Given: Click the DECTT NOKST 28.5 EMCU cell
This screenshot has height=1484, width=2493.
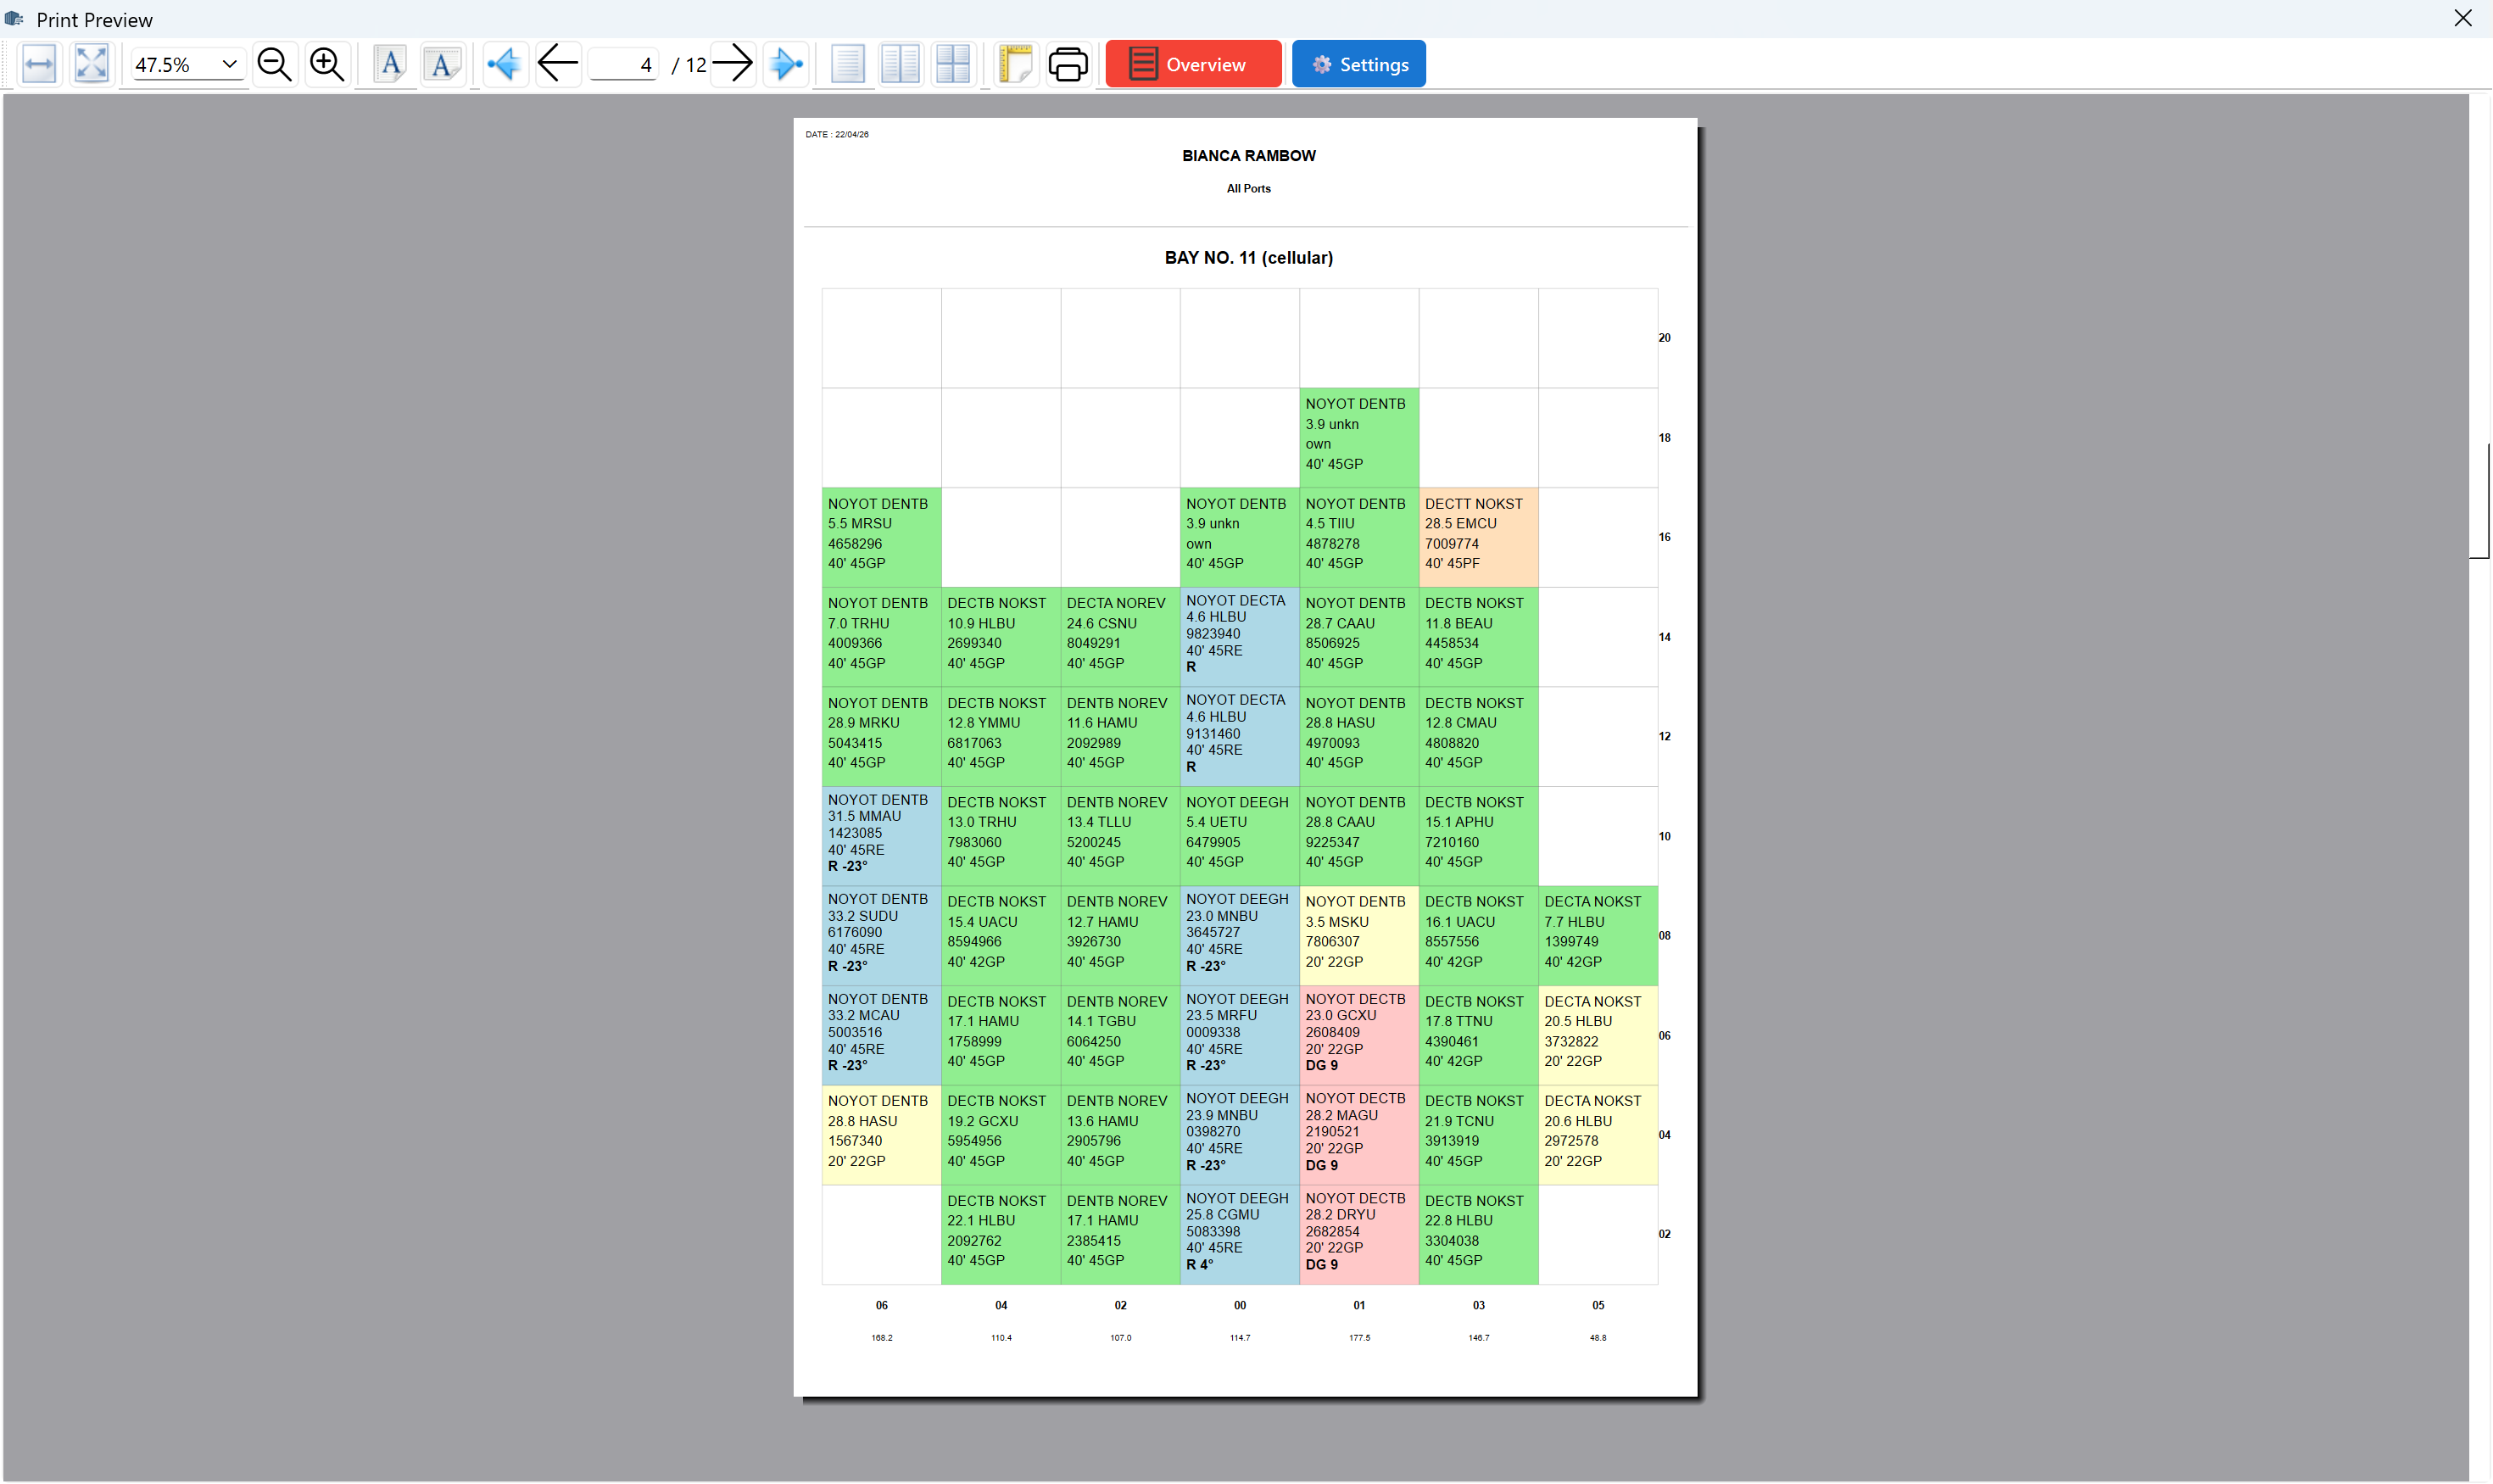Looking at the screenshot, I should [x=1478, y=537].
